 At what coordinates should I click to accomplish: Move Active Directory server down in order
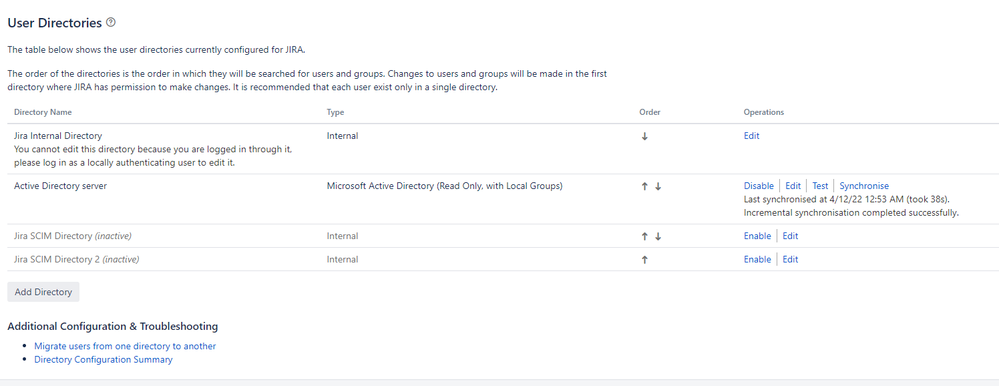click(658, 187)
